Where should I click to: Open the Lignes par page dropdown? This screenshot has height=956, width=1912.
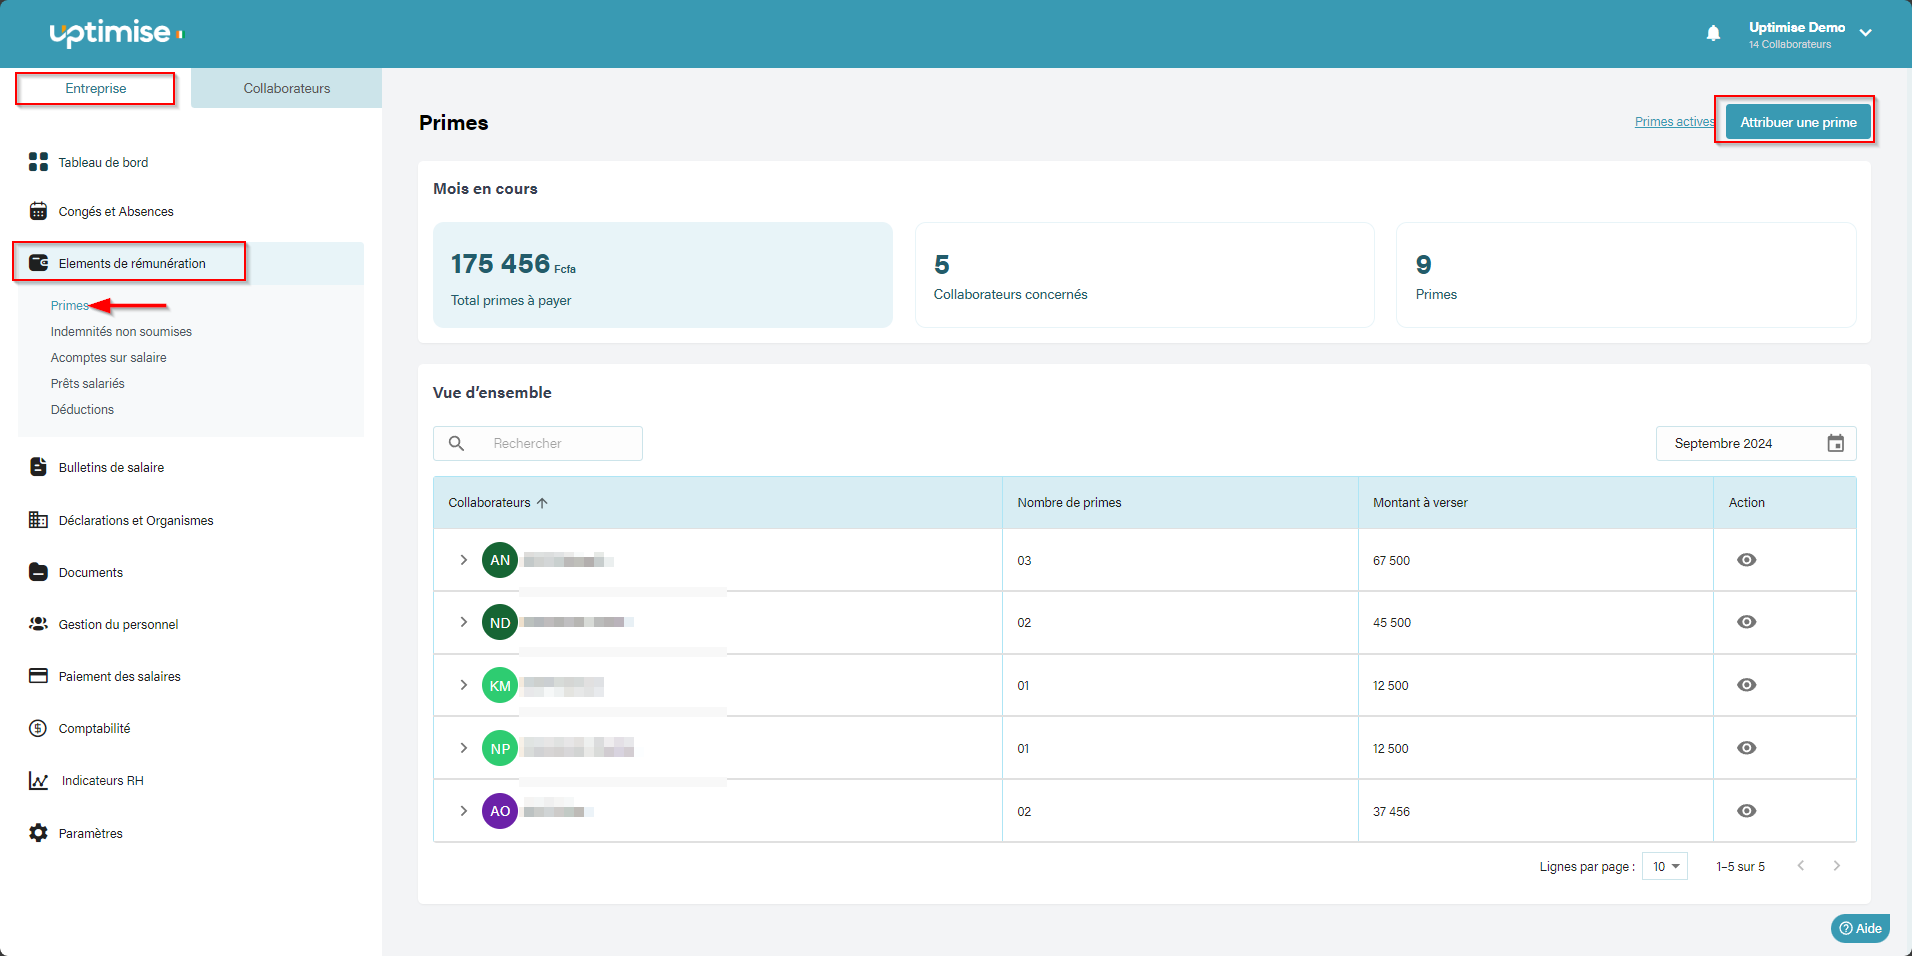[x=1665, y=866]
